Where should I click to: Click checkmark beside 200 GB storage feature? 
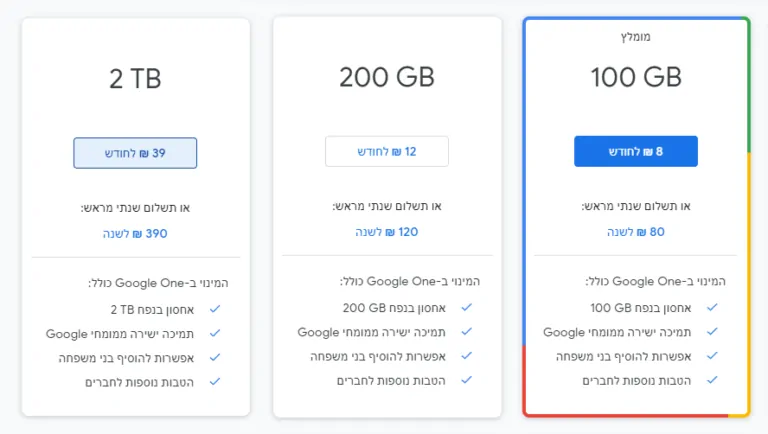pyautogui.click(x=467, y=307)
